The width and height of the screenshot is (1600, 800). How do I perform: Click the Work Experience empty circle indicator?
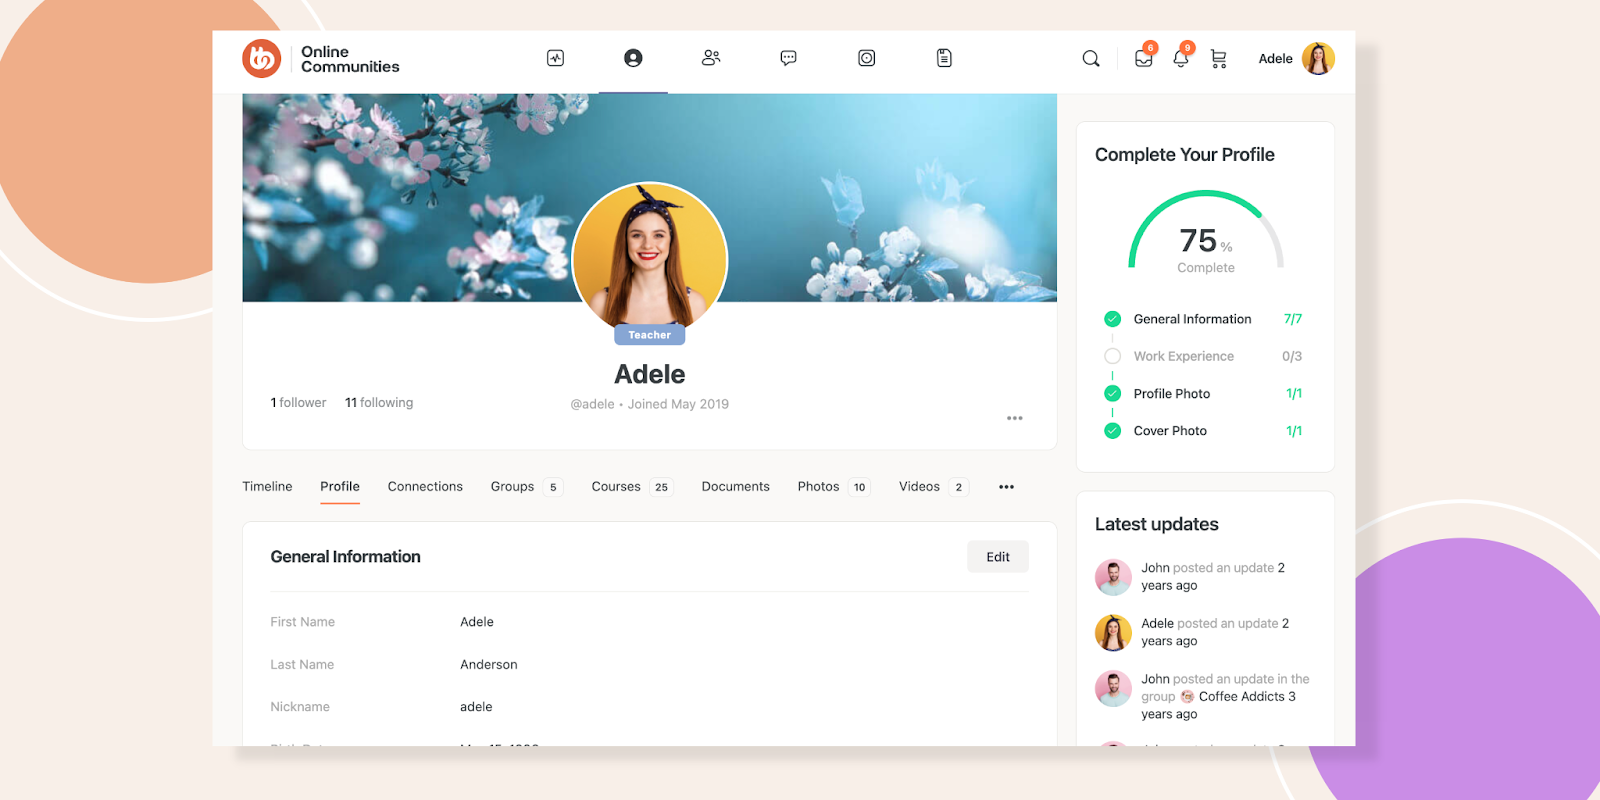(x=1112, y=356)
